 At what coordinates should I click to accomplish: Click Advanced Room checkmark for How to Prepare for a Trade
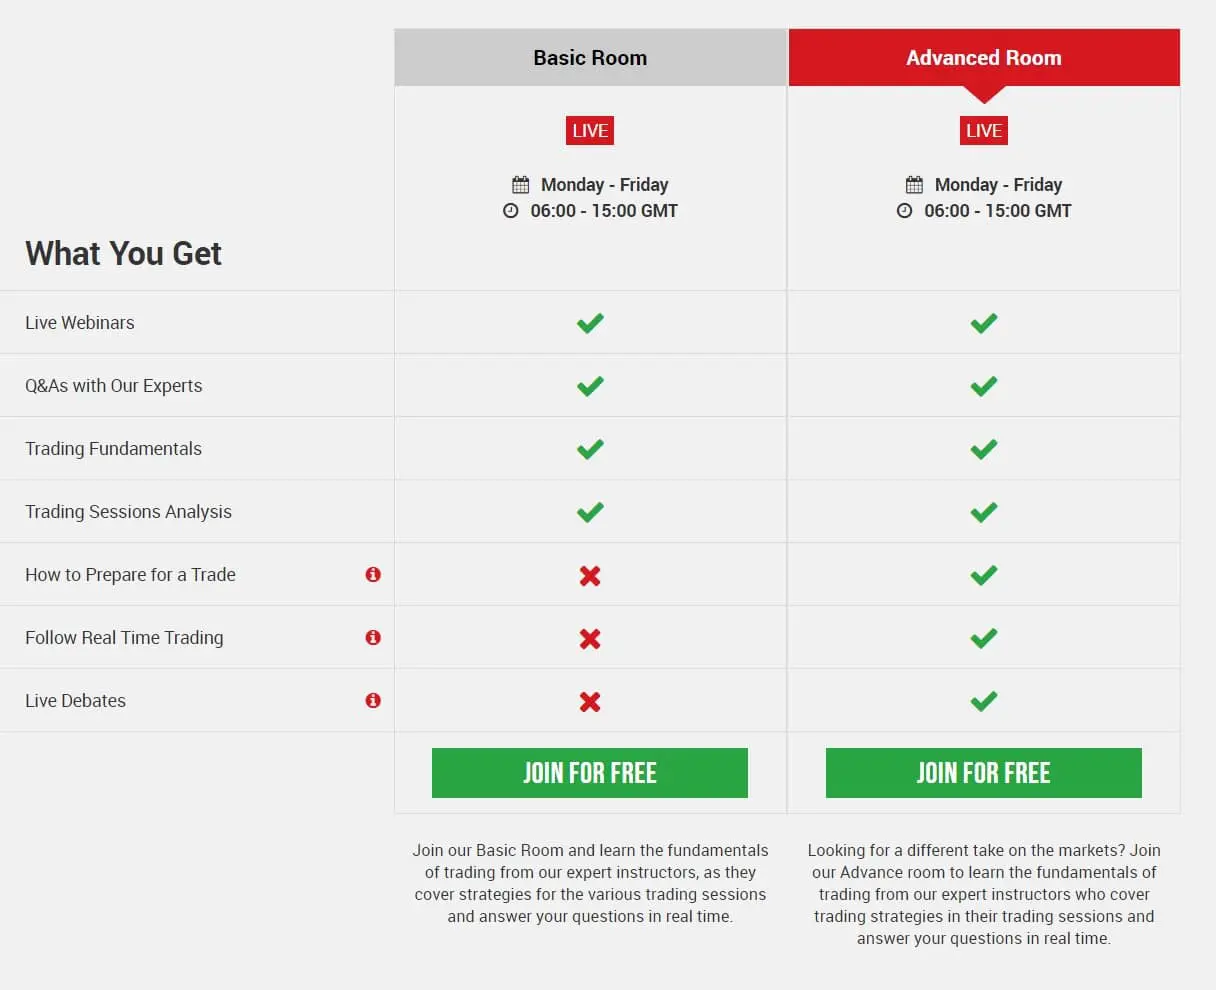pos(984,575)
